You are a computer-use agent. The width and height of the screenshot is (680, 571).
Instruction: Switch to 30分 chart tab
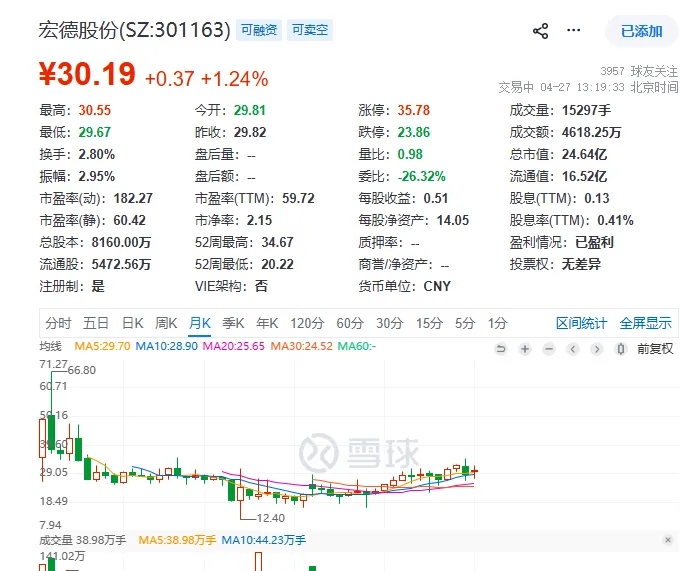pyautogui.click(x=389, y=323)
